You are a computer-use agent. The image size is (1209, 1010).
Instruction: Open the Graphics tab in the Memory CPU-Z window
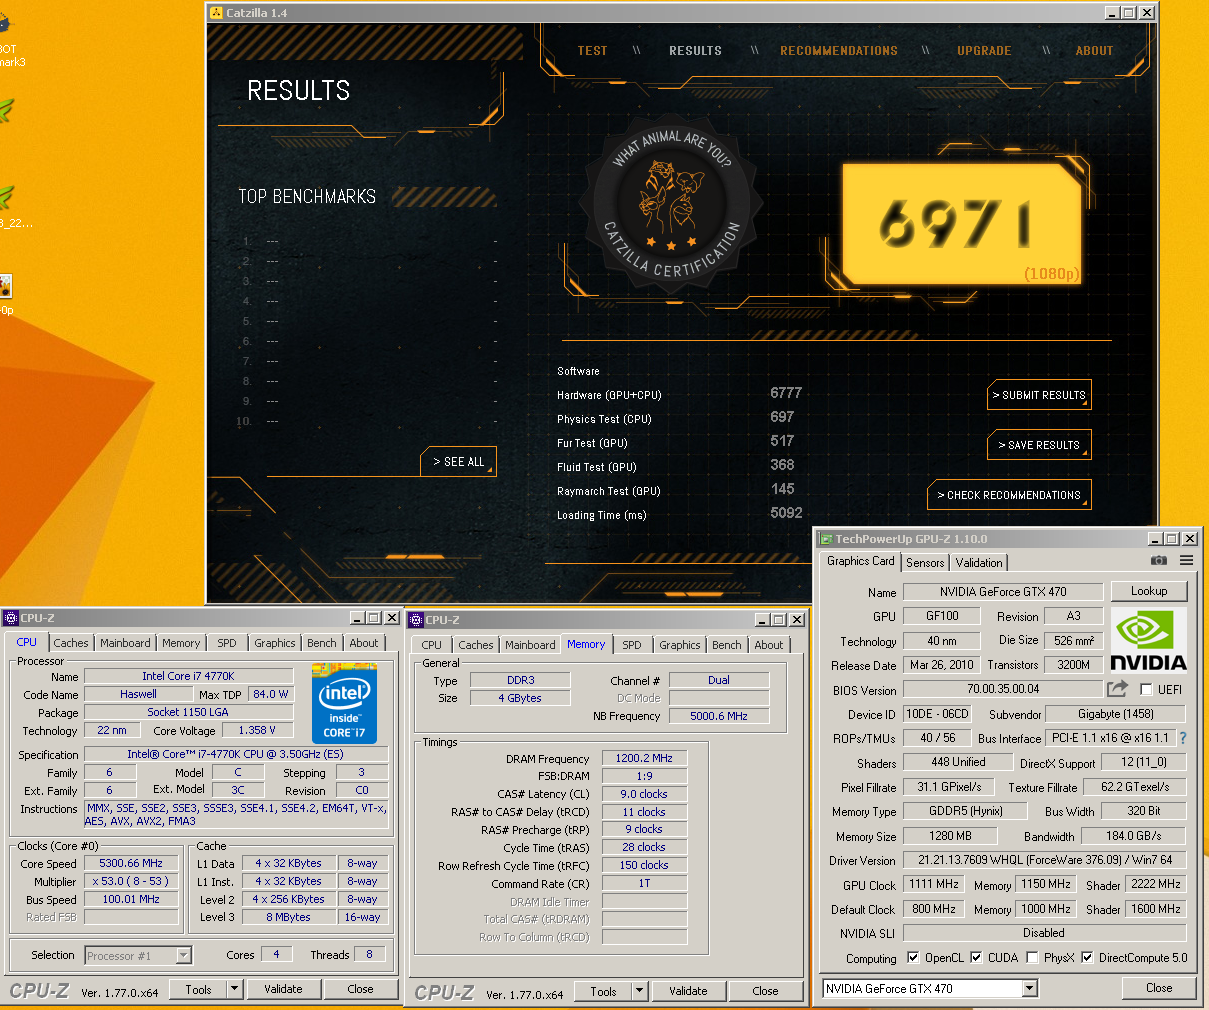tap(680, 645)
